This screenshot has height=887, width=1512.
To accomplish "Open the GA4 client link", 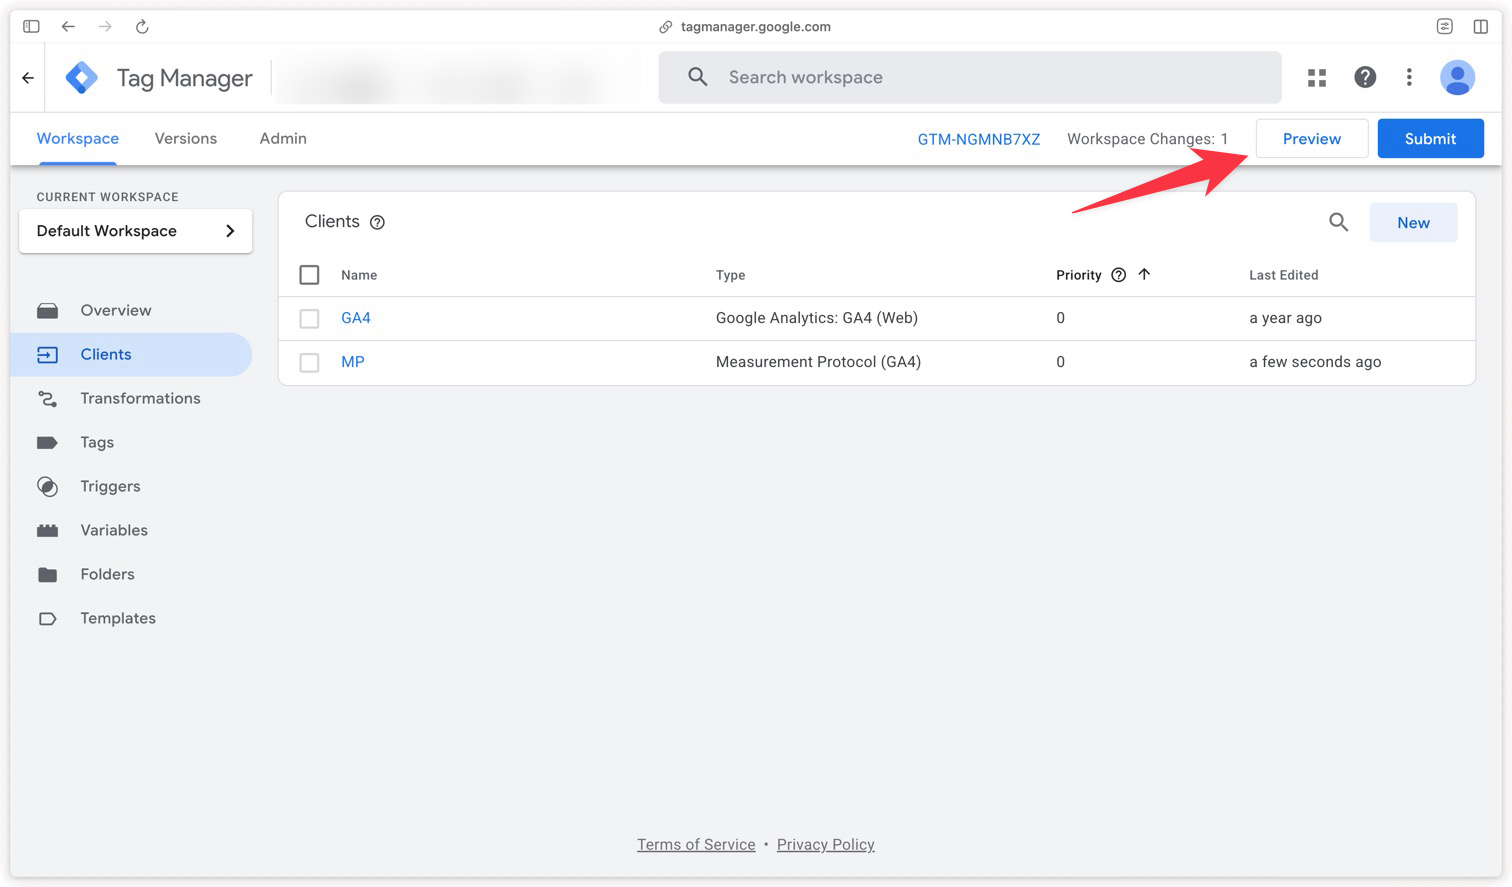I will [x=356, y=318].
